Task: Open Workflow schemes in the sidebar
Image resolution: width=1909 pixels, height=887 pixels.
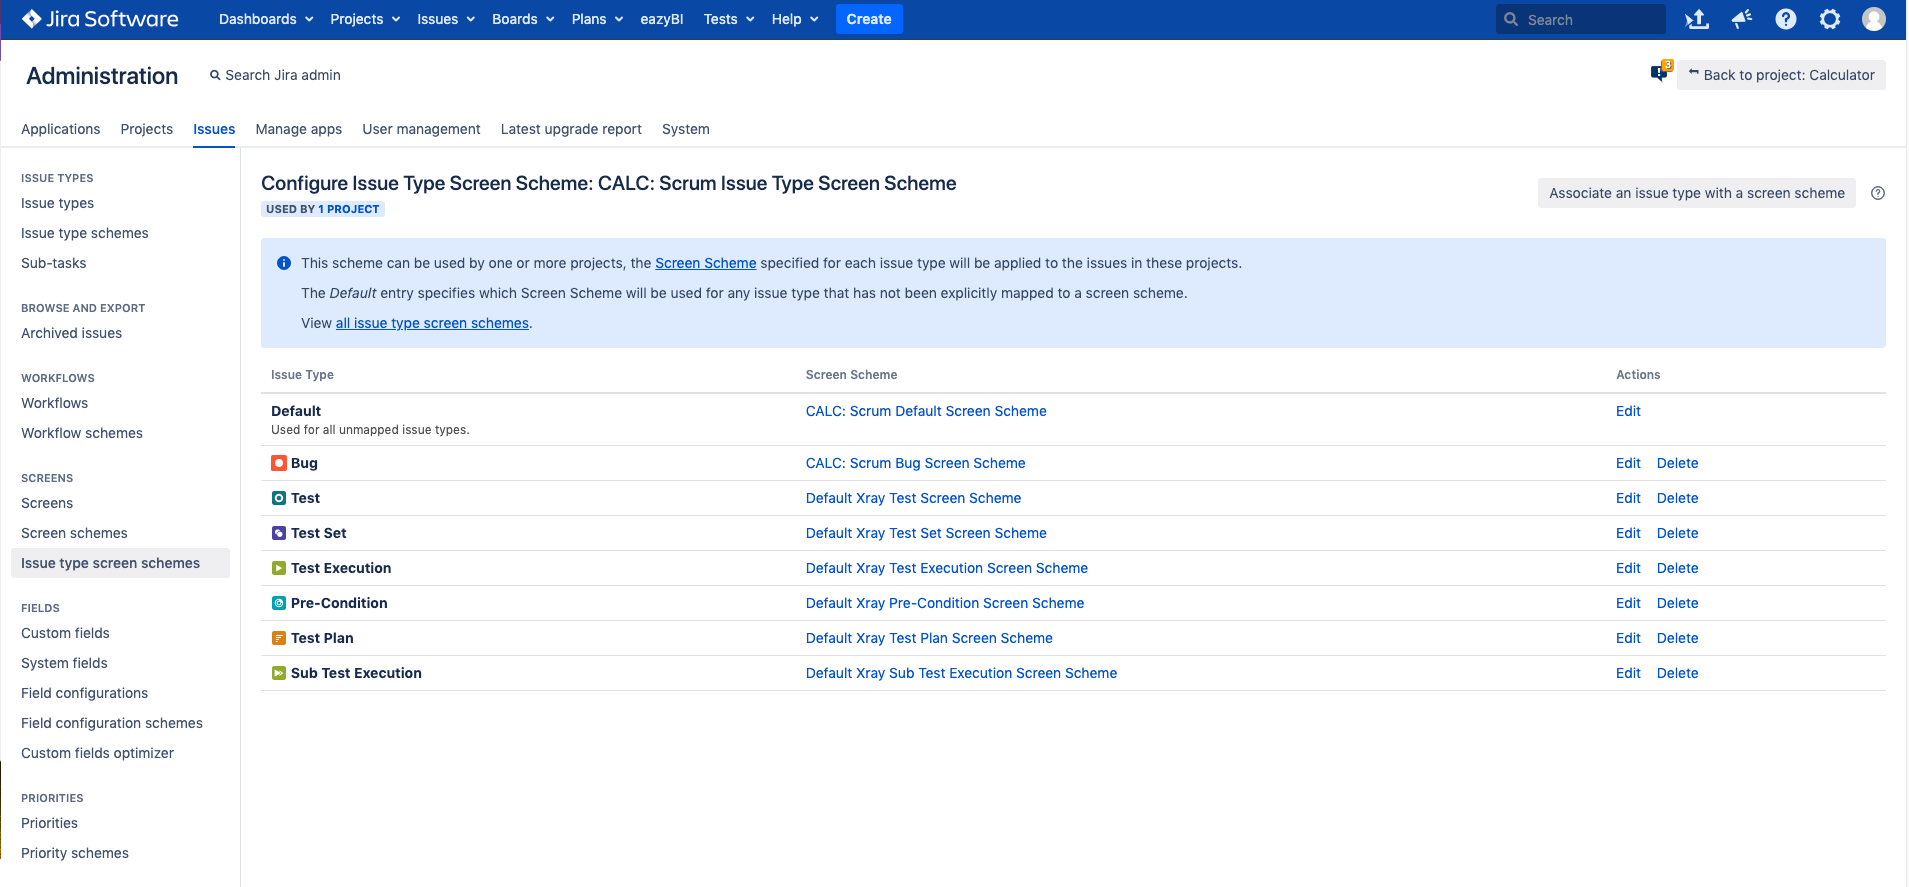Action: (82, 433)
